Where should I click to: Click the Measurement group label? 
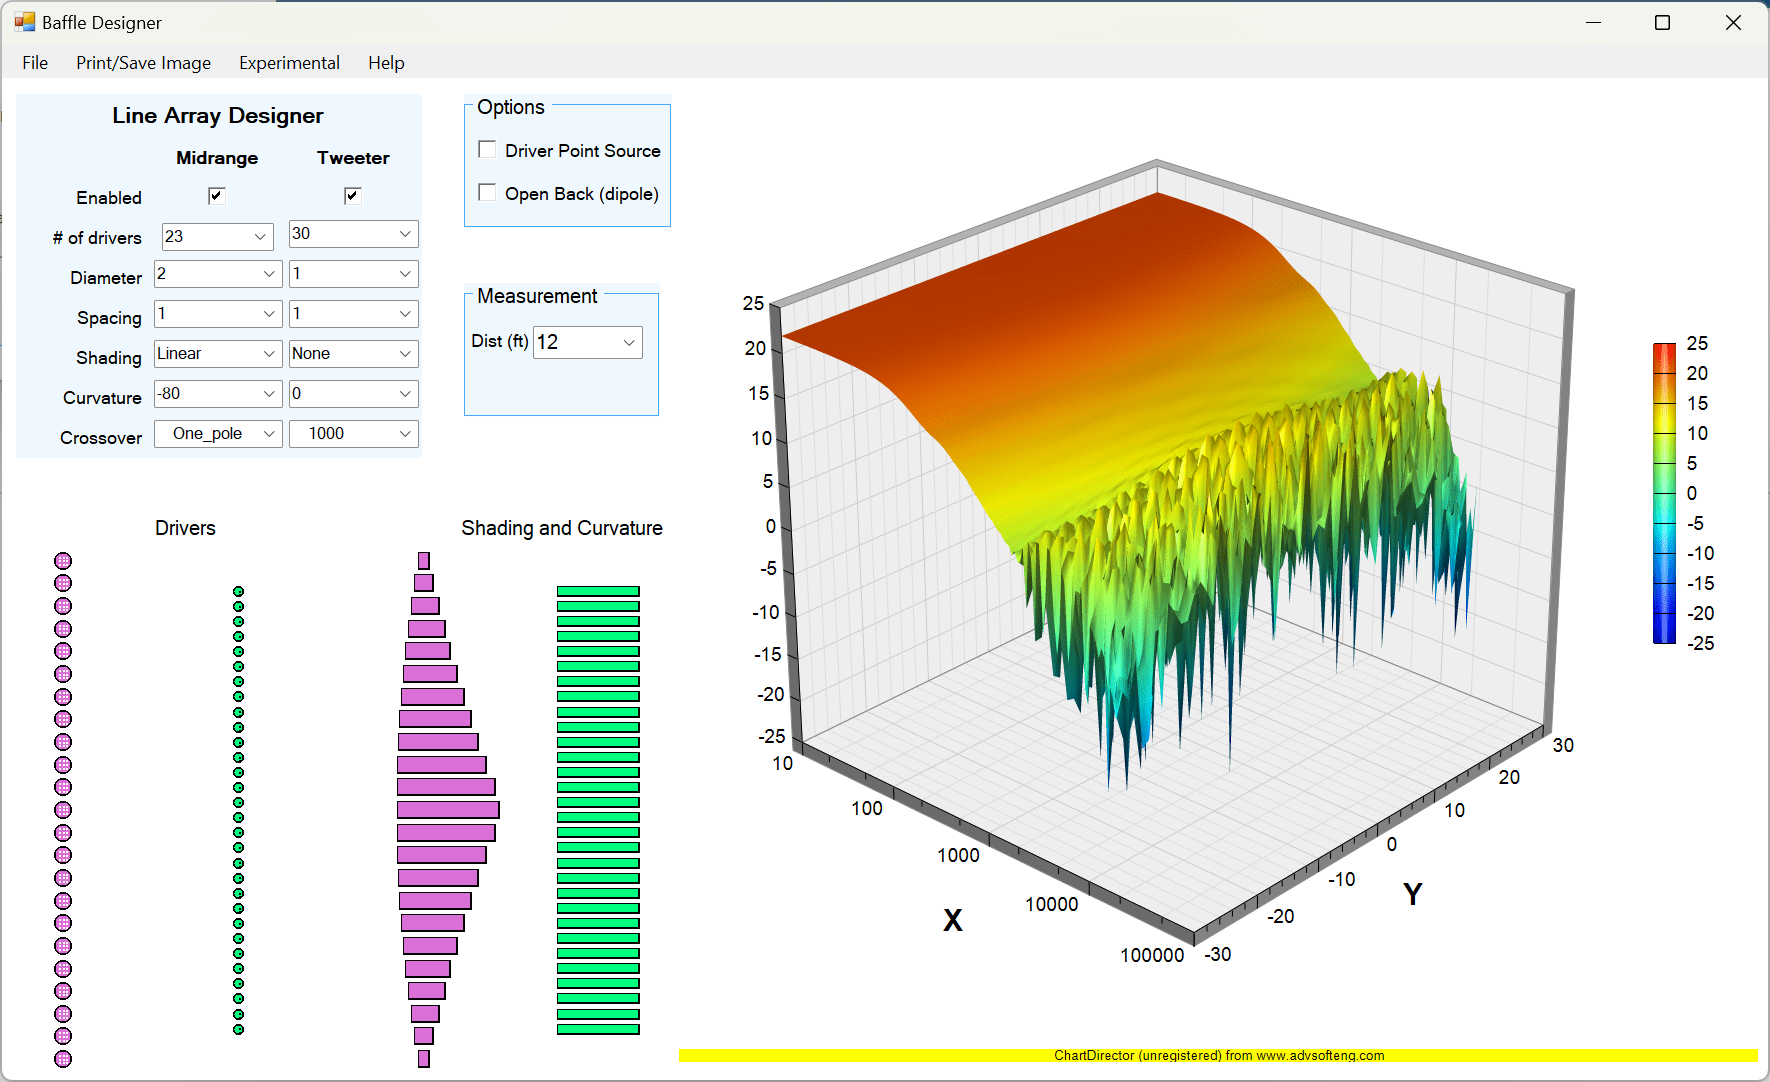pyautogui.click(x=537, y=296)
